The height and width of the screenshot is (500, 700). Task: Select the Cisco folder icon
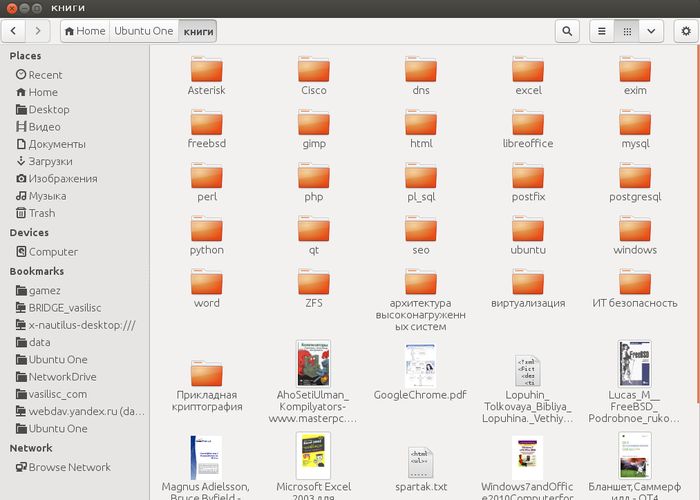click(x=314, y=70)
